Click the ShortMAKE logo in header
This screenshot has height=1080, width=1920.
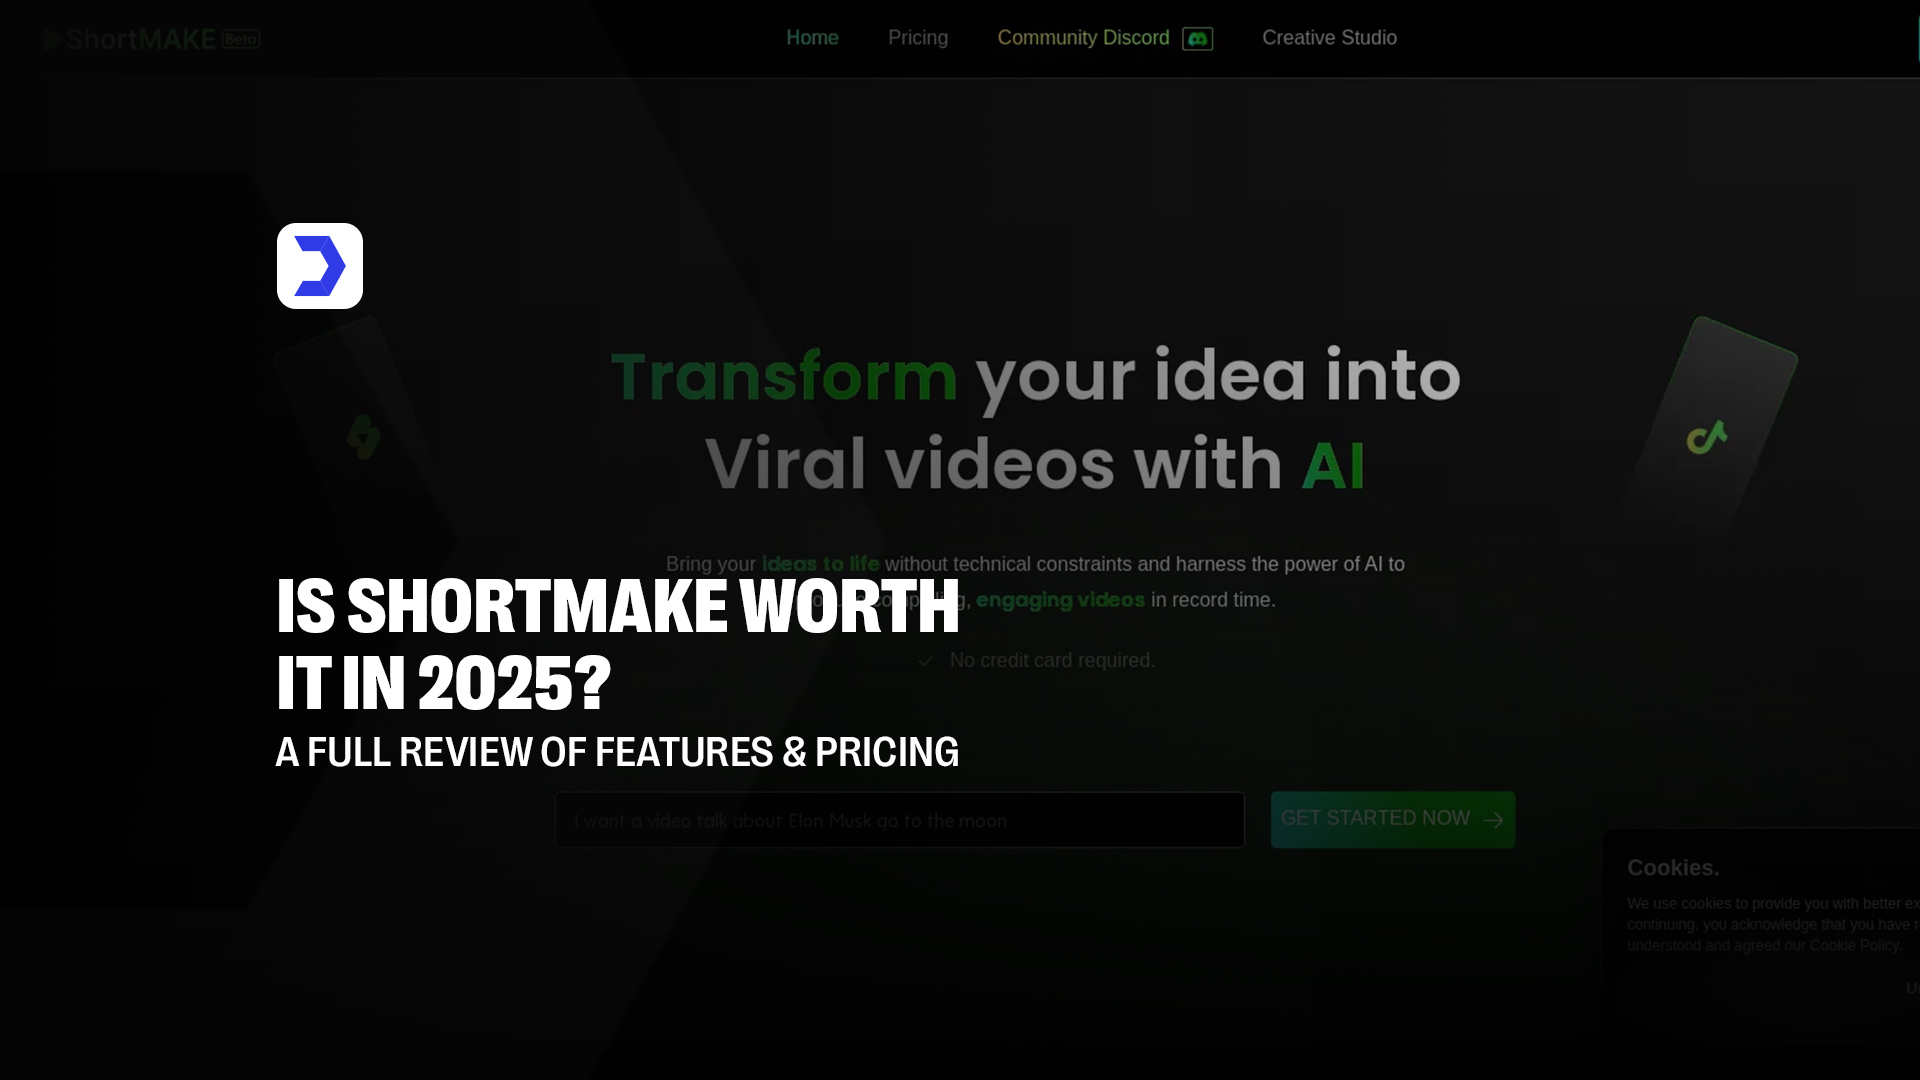pyautogui.click(x=130, y=39)
